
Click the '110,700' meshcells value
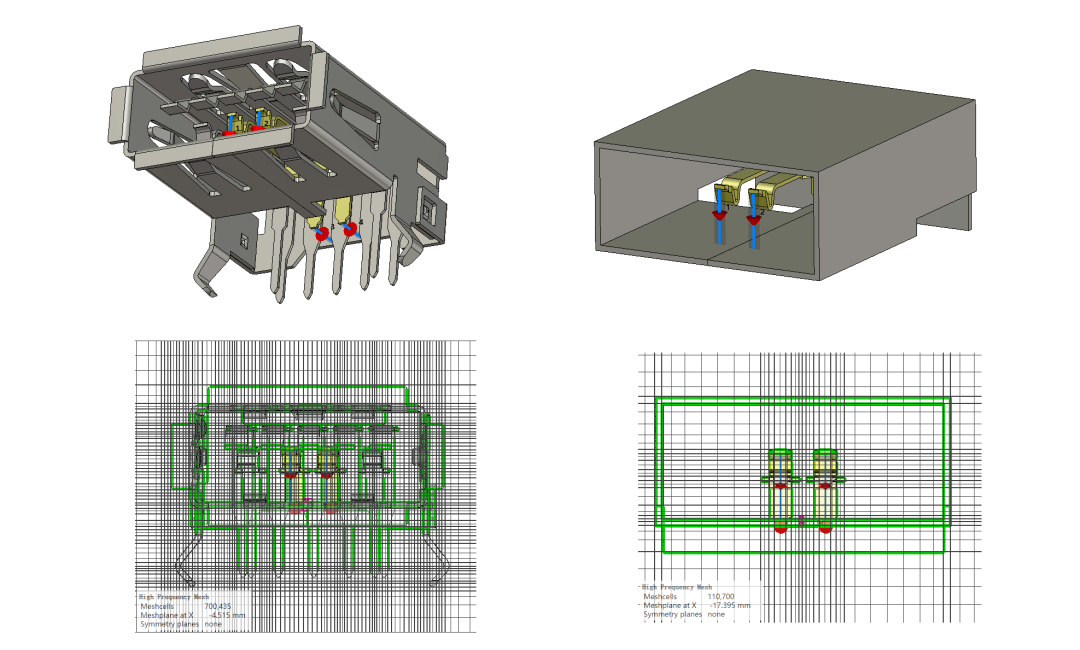tap(721, 596)
